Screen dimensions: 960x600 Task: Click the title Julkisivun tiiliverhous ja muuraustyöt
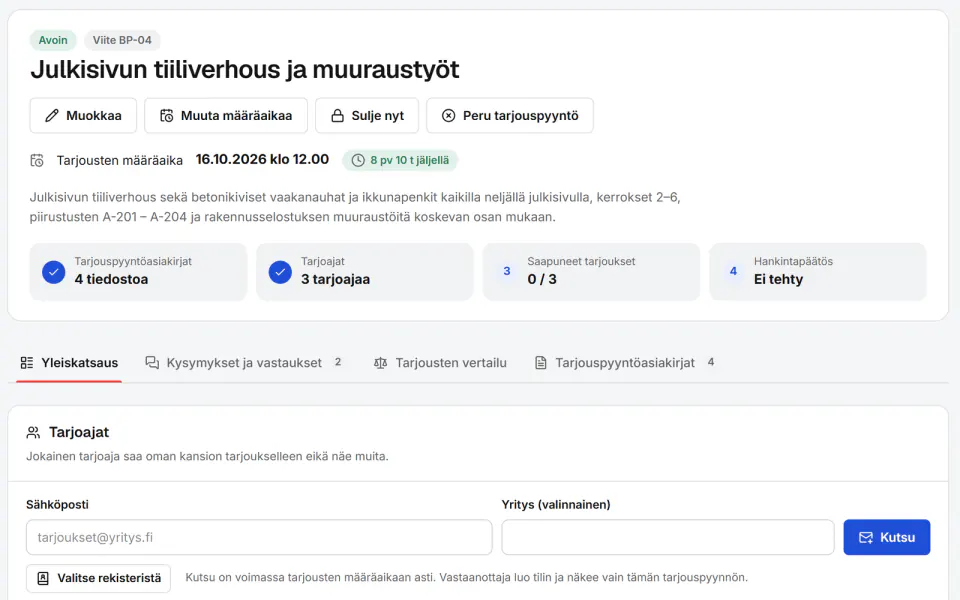pos(245,69)
